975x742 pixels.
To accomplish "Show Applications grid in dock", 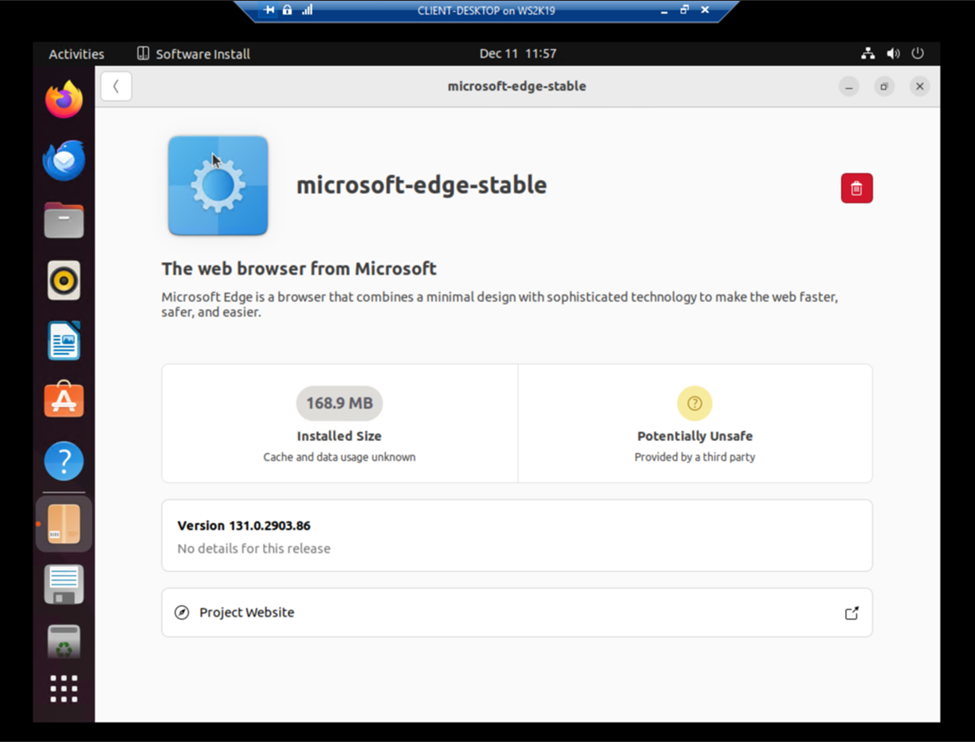I will pyautogui.click(x=64, y=689).
